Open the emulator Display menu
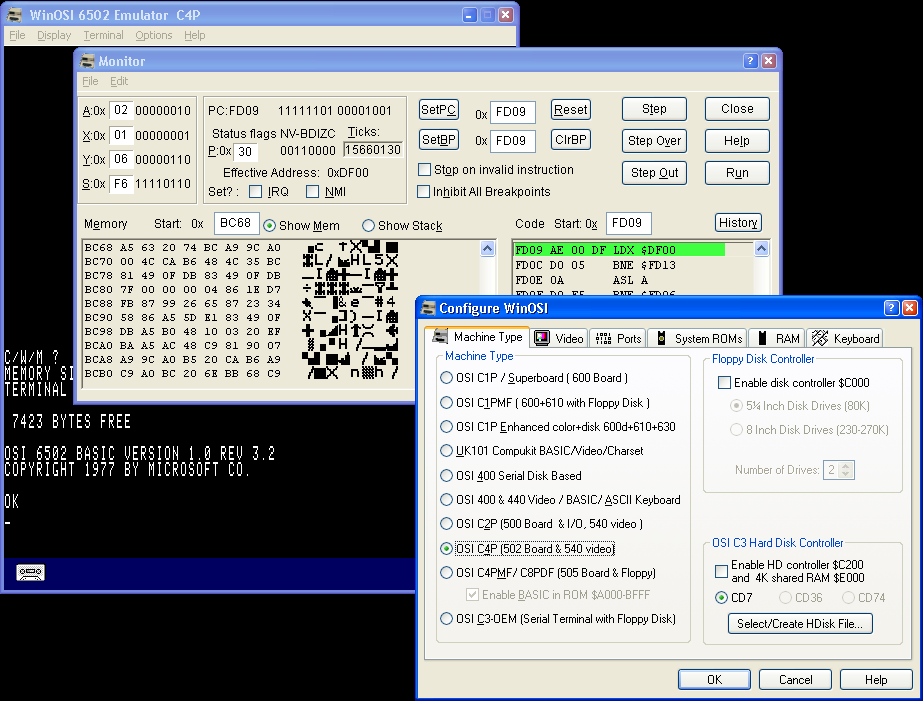The width and height of the screenshot is (923, 701). [x=54, y=35]
